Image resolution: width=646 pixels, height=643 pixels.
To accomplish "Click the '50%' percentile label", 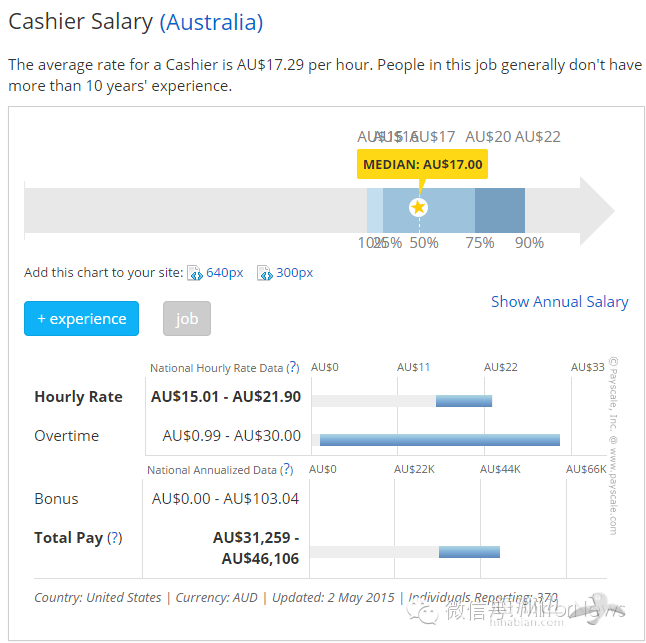I will coord(424,243).
